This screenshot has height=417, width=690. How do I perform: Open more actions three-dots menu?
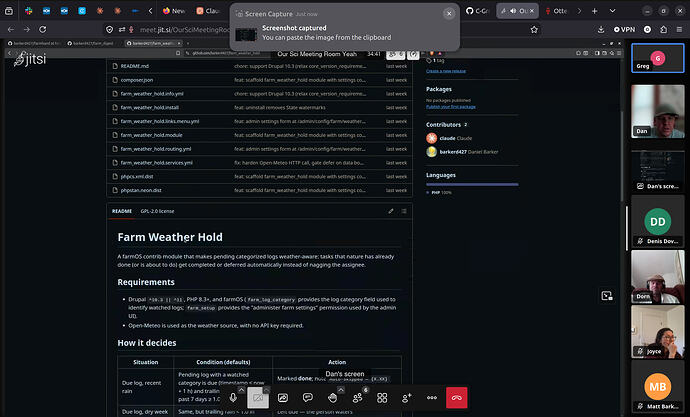click(x=432, y=398)
